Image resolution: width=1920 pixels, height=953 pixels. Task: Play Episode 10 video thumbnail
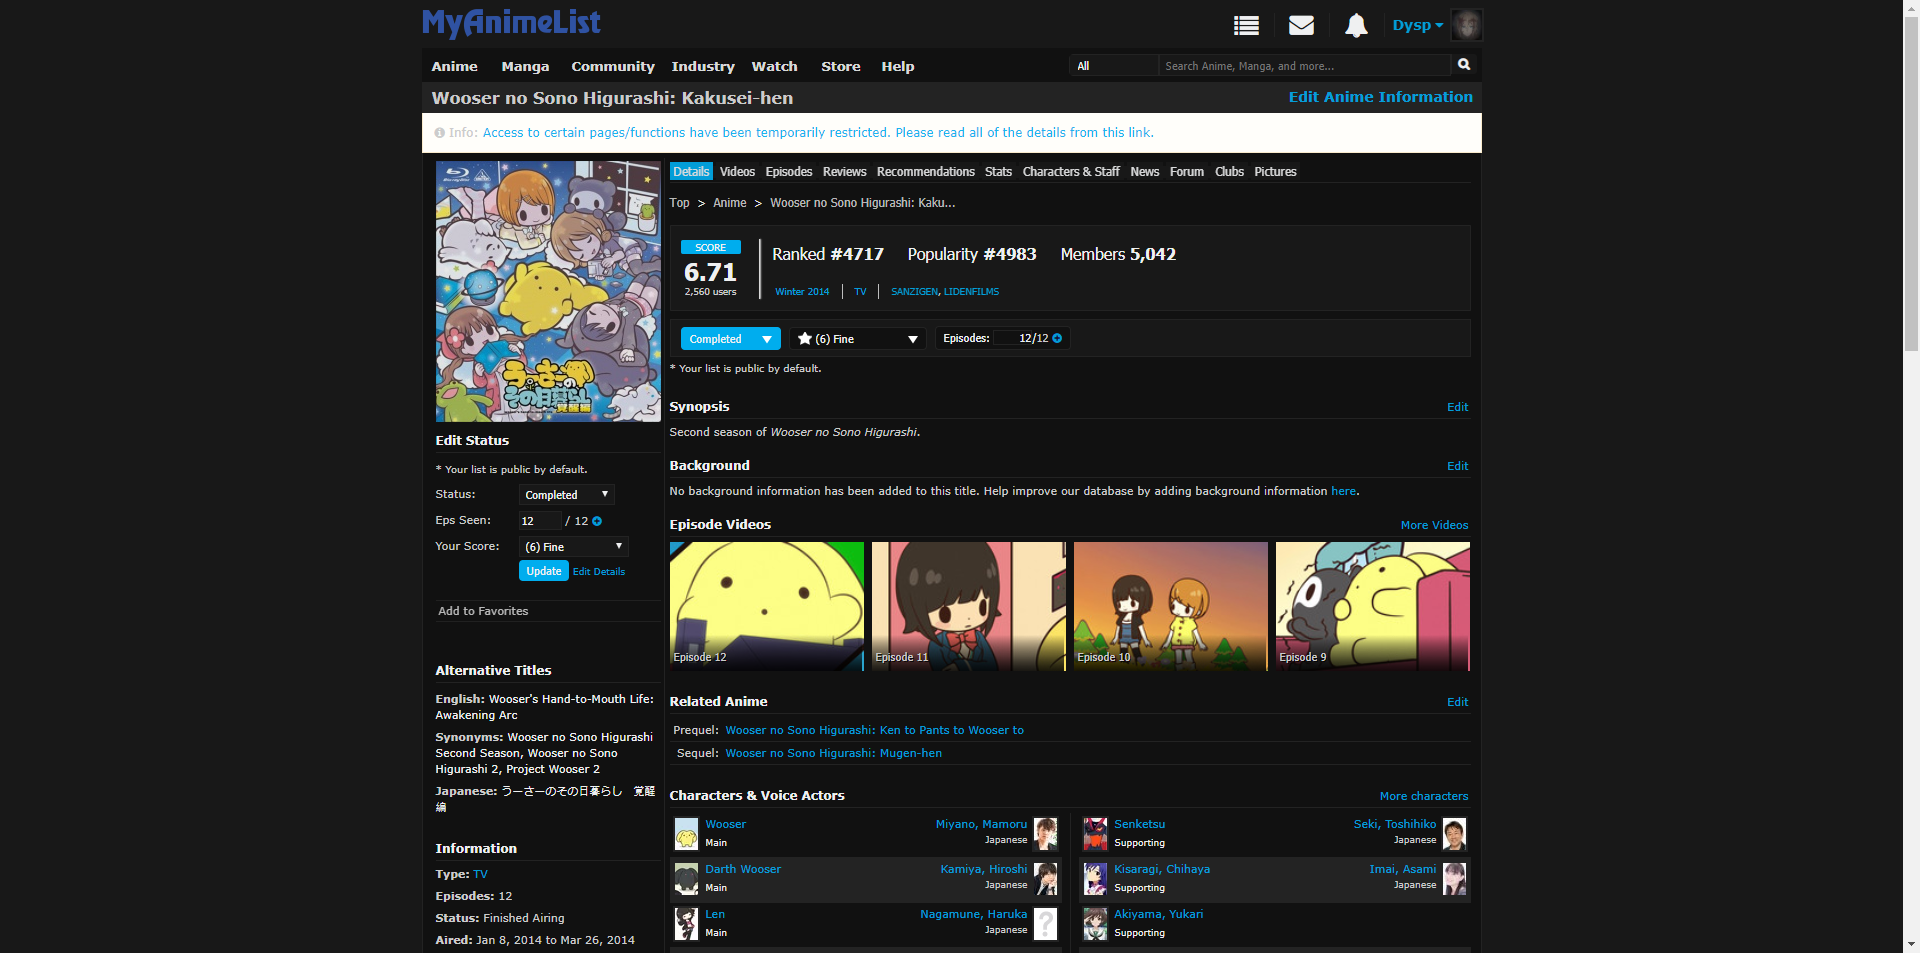[1170, 606]
